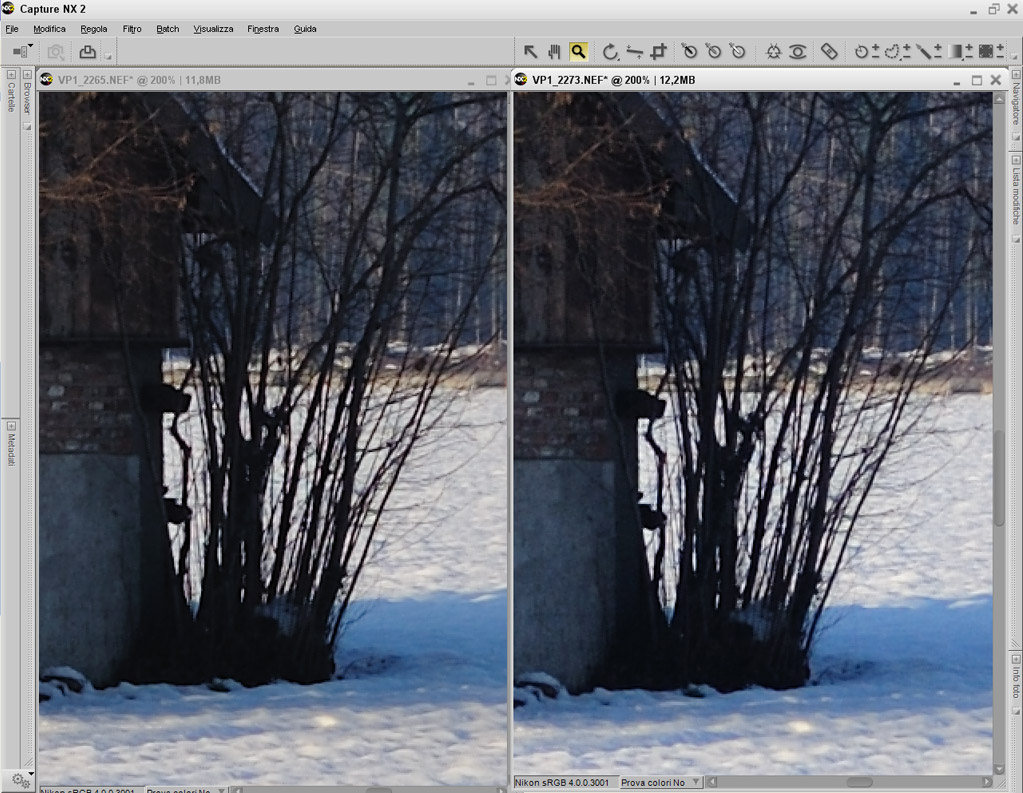Expand the Cartelle side panel
This screenshot has width=1023, height=793.
11,75
